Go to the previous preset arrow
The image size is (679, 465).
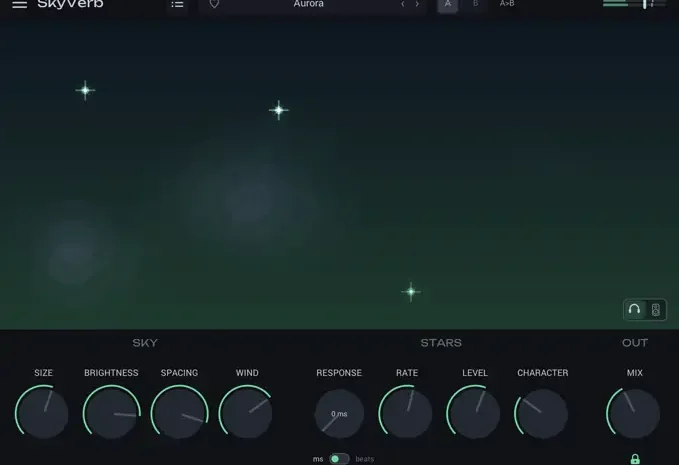click(x=403, y=4)
